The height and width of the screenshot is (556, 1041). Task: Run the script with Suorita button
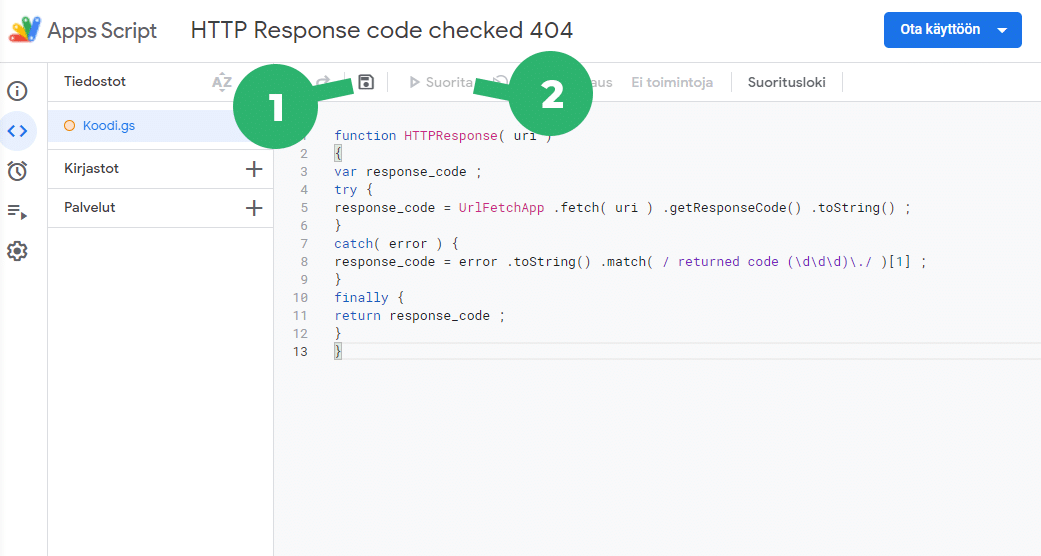pyautogui.click(x=441, y=82)
